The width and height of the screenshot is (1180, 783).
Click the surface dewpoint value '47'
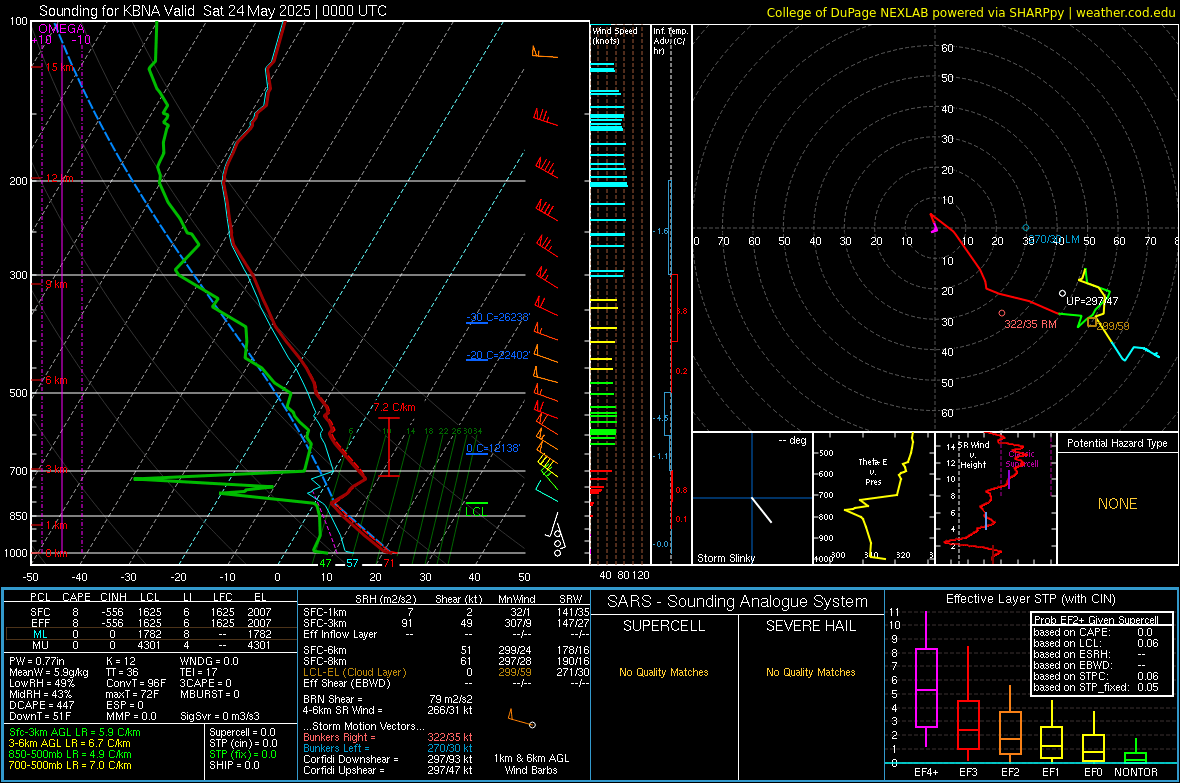325,563
